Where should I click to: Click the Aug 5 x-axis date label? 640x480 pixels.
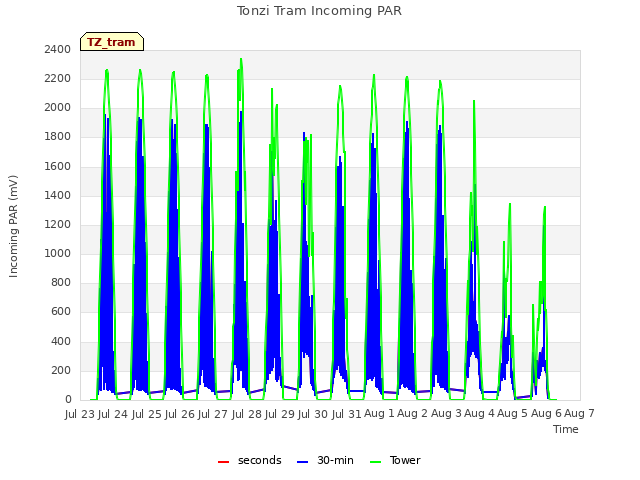click(513, 414)
